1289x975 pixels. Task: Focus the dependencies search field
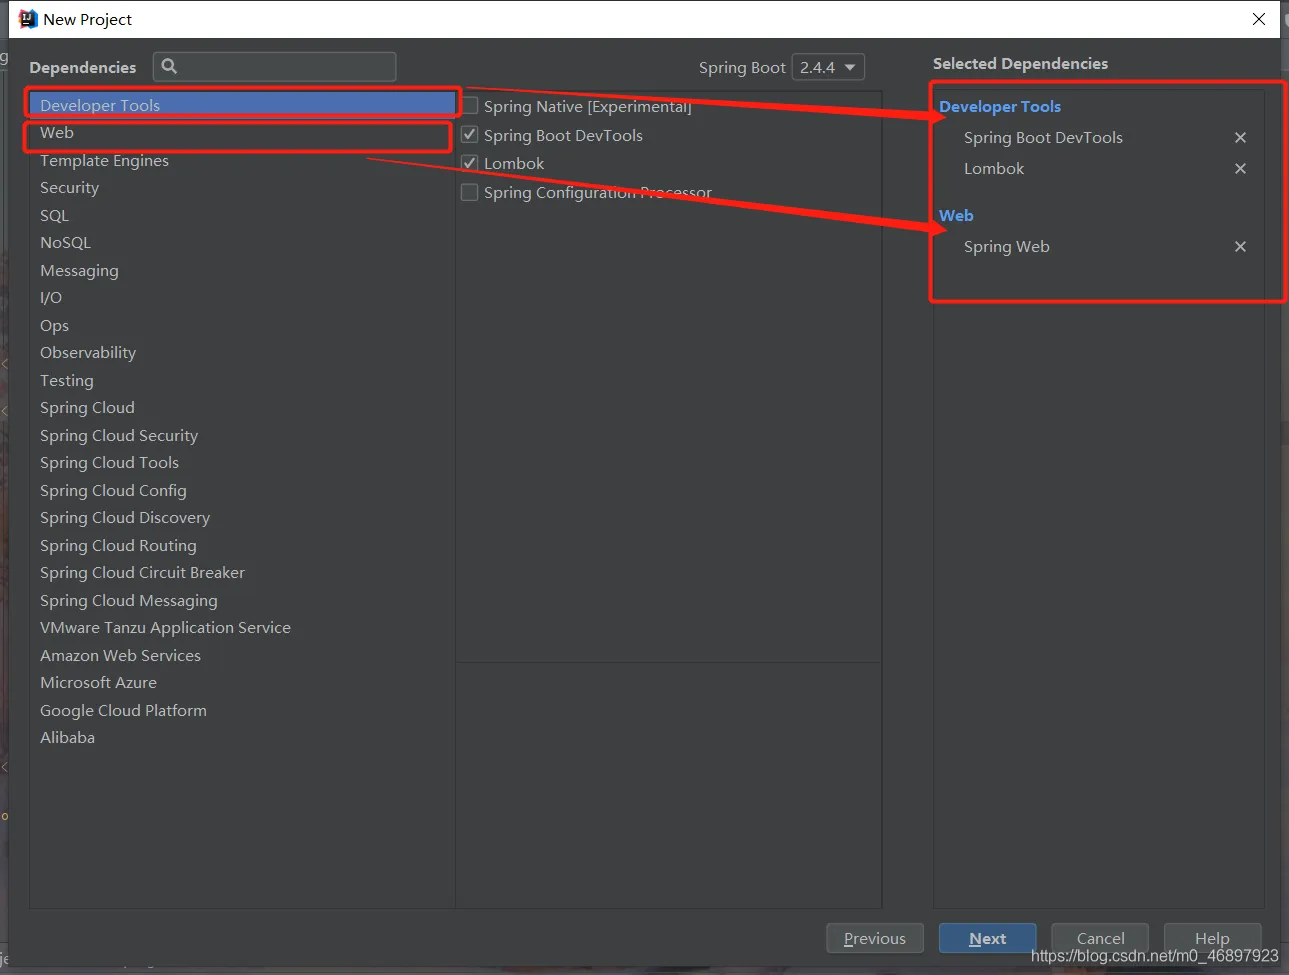pyautogui.click(x=275, y=66)
